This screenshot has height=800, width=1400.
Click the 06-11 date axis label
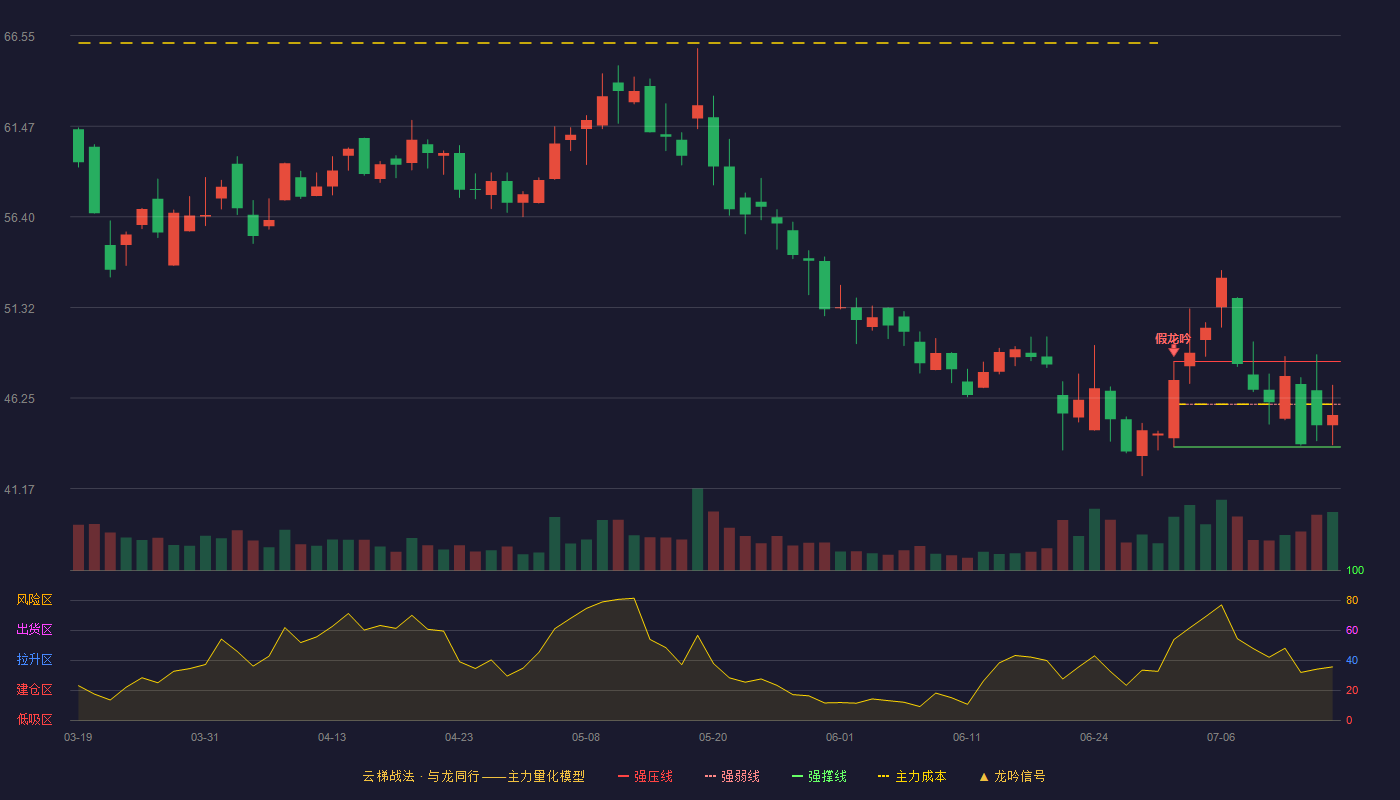click(967, 737)
